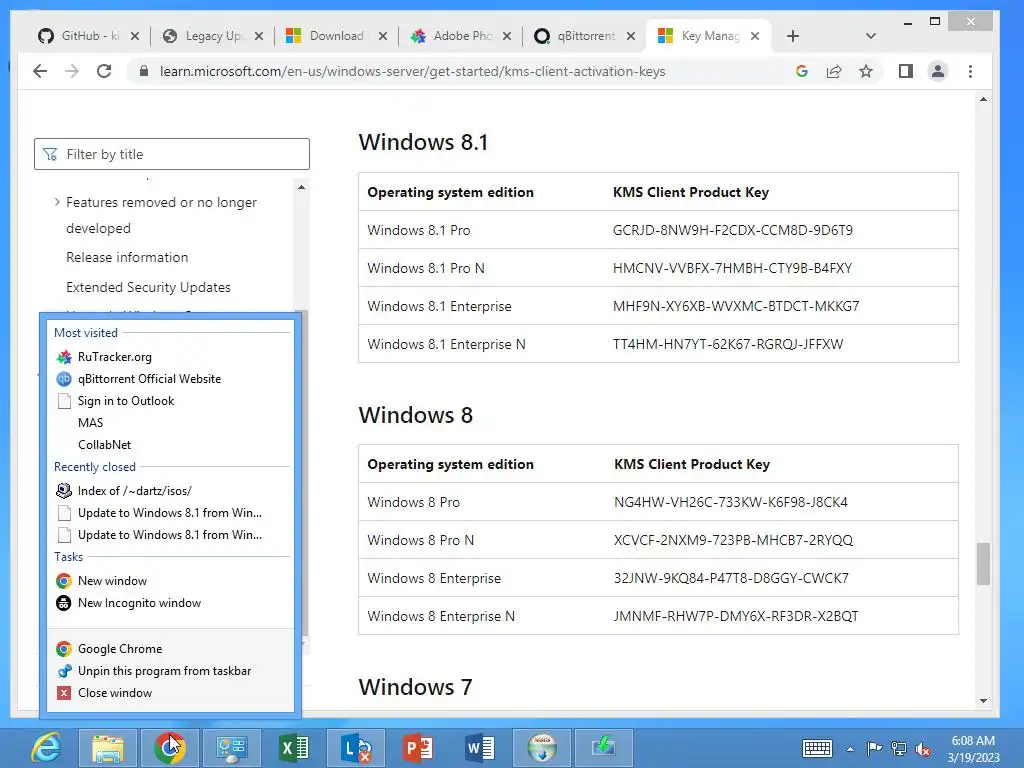Click the page scroll down arrow
This screenshot has height=768, width=1024.
[984, 701]
